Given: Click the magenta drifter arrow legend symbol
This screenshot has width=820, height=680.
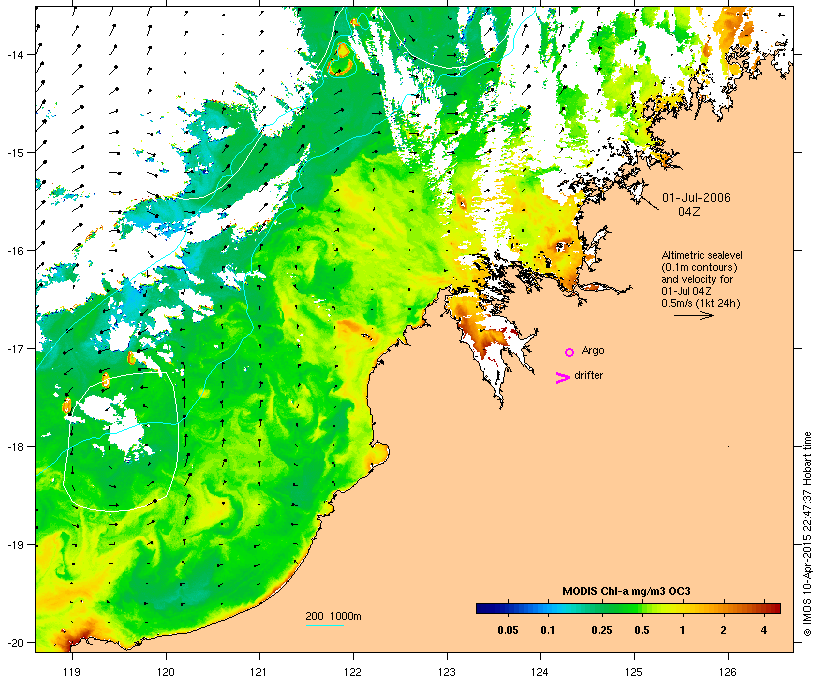Looking at the screenshot, I should pyautogui.click(x=563, y=378).
